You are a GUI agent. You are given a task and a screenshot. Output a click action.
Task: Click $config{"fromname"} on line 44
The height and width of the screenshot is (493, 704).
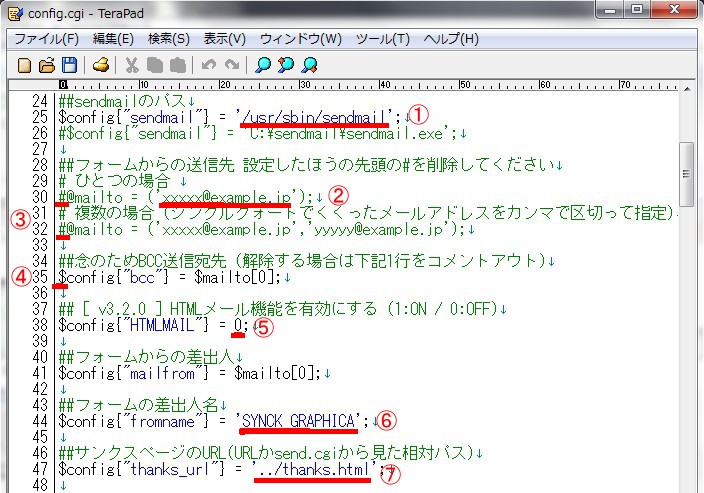(x=133, y=422)
